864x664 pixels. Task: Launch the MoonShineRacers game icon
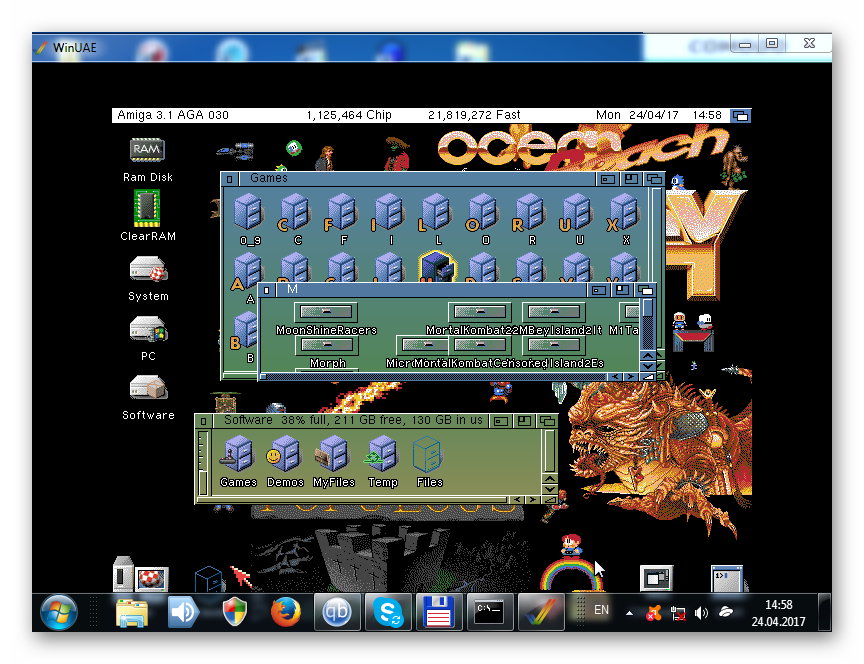[326, 312]
